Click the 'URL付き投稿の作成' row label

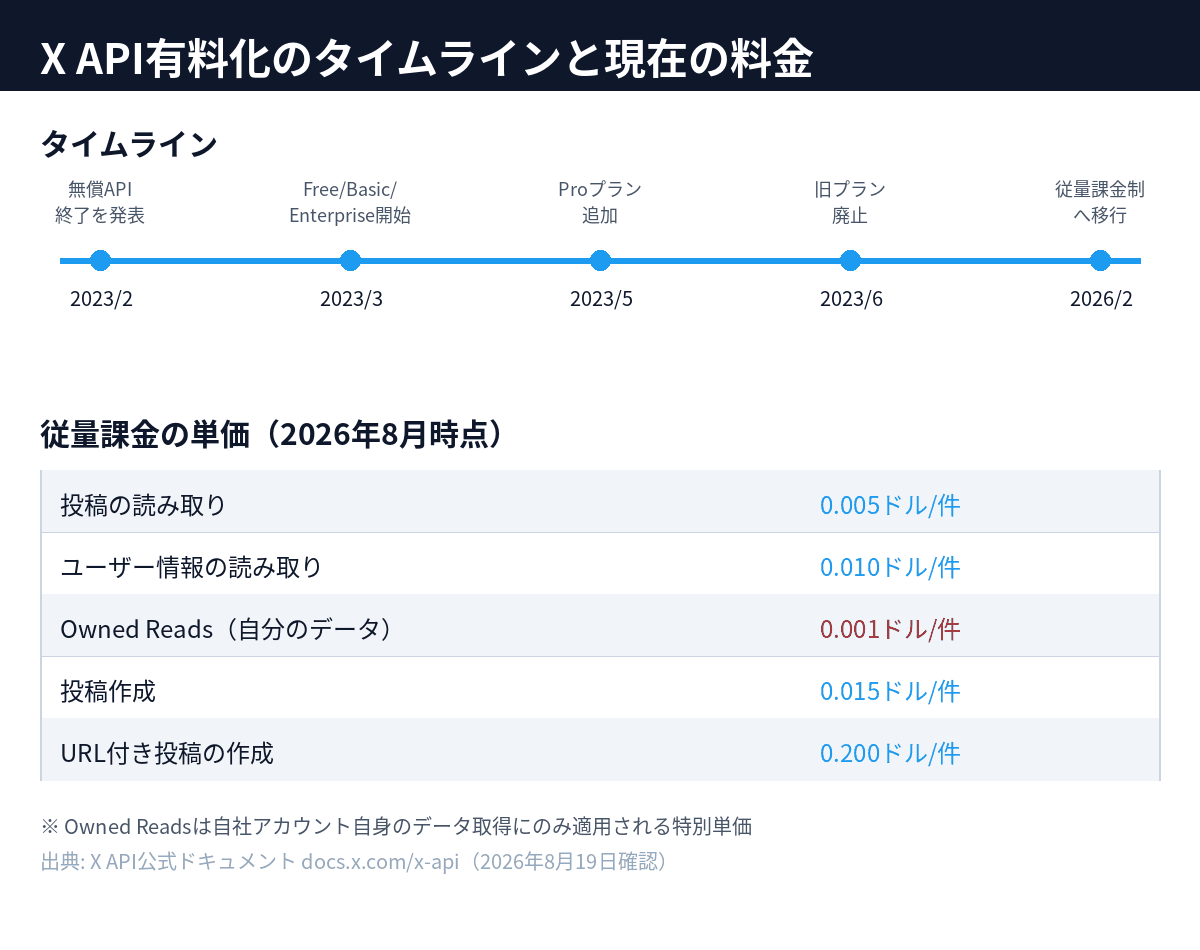coord(167,753)
